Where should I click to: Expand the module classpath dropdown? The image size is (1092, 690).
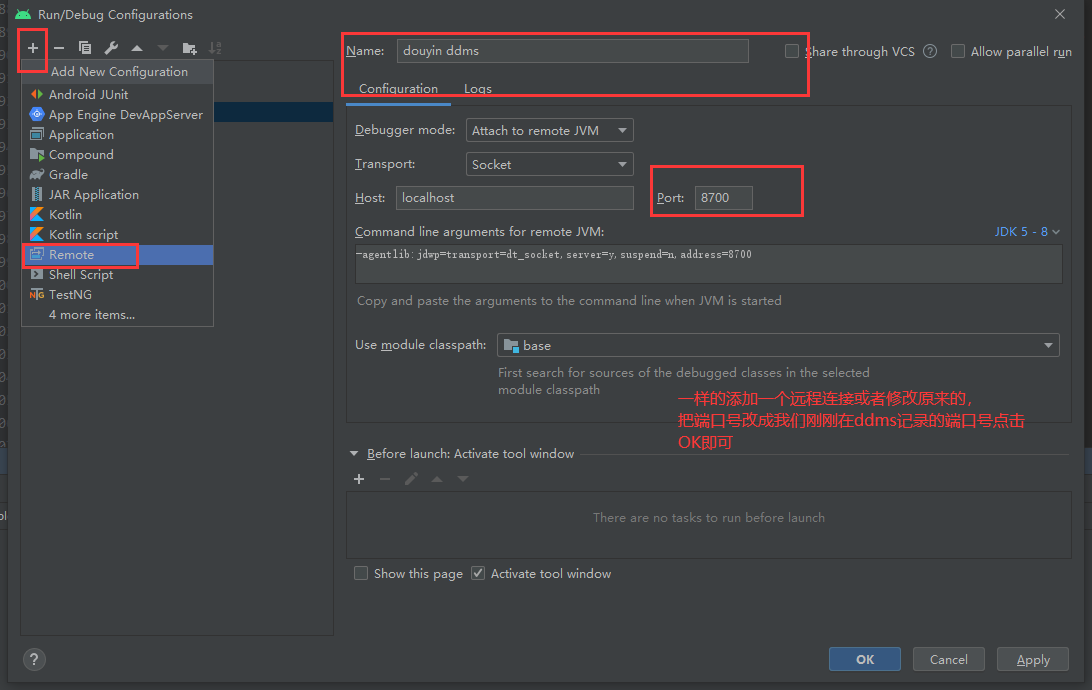point(777,346)
